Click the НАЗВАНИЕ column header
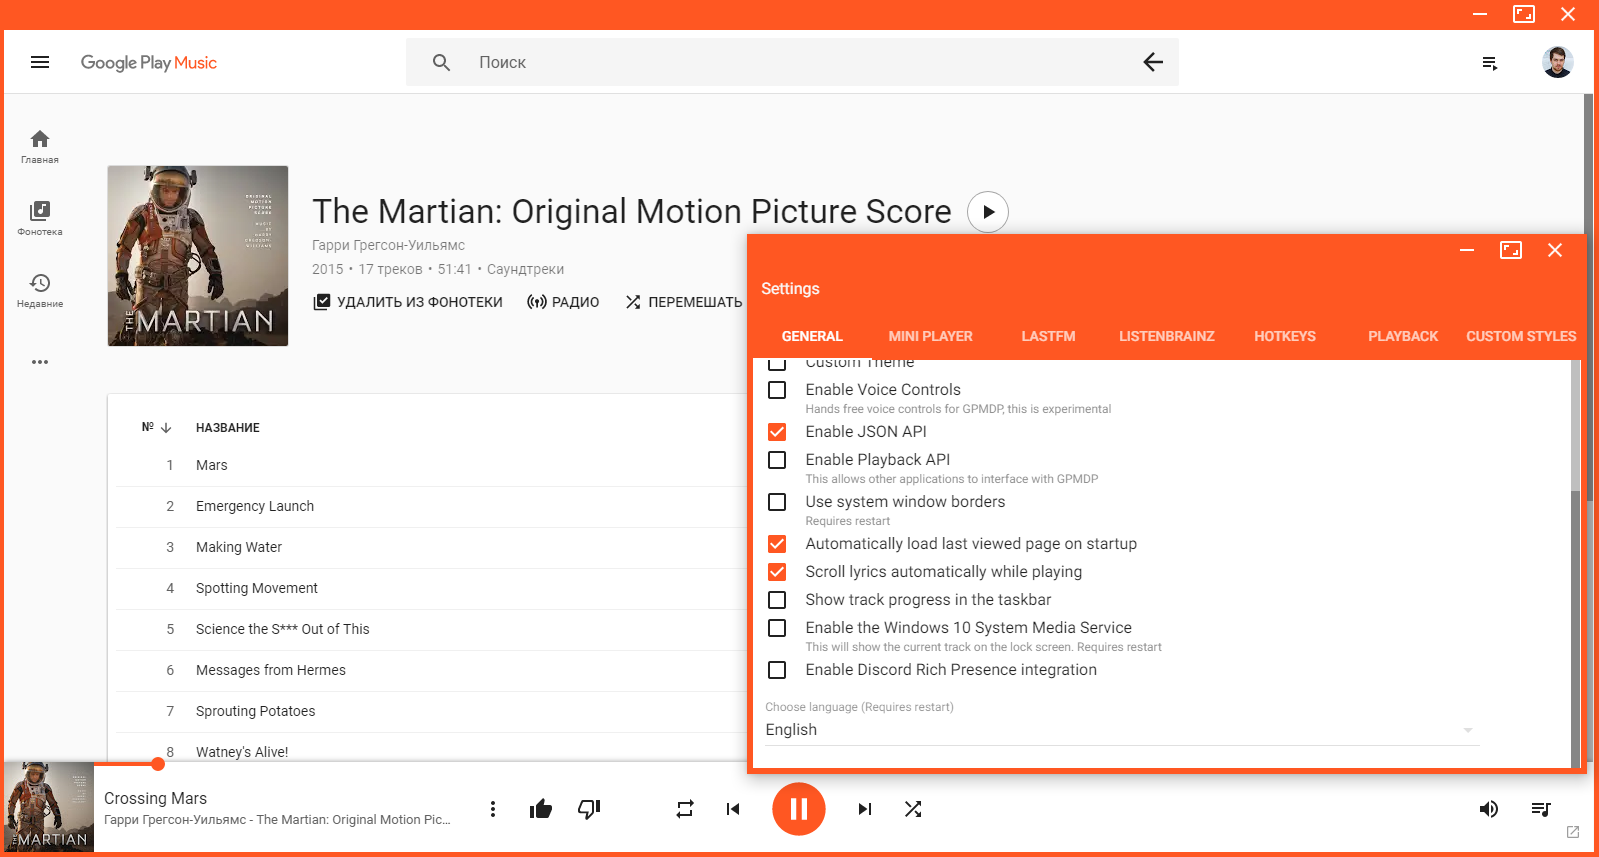The height and width of the screenshot is (857, 1599). point(228,427)
